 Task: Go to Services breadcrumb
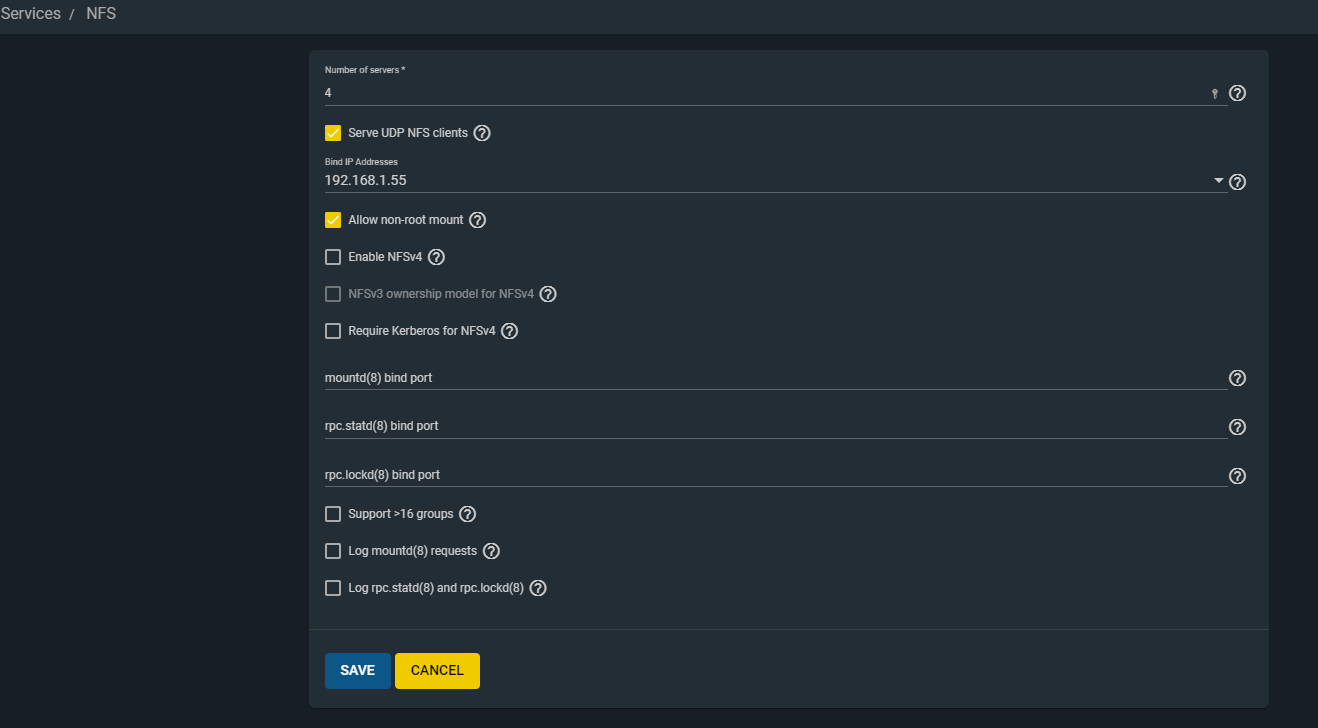point(31,14)
